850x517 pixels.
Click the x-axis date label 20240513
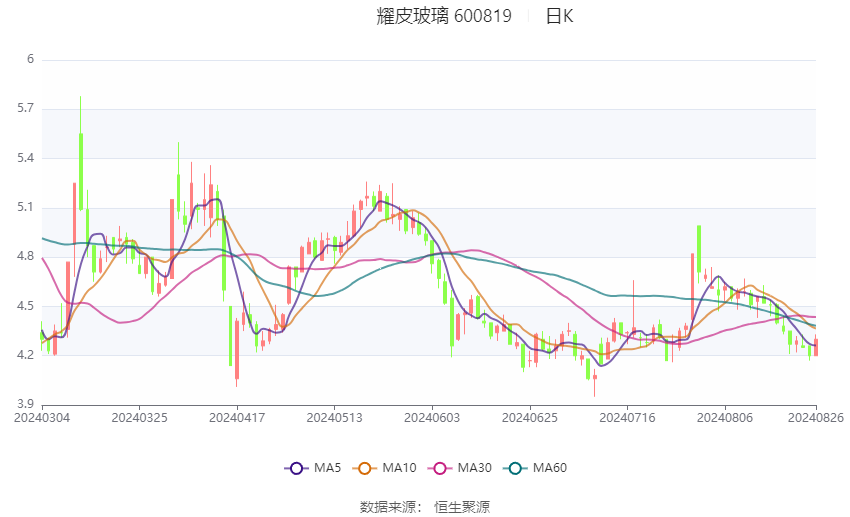pyautogui.click(x=334, y=418)
